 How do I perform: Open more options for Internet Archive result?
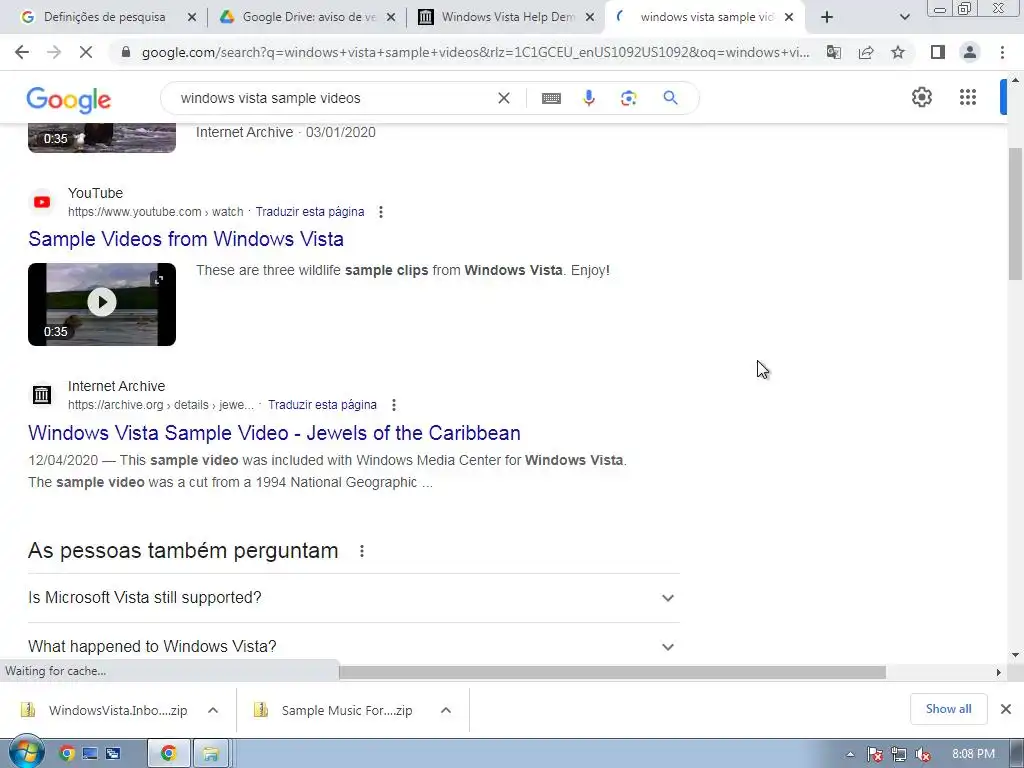[x=394, y=405]
